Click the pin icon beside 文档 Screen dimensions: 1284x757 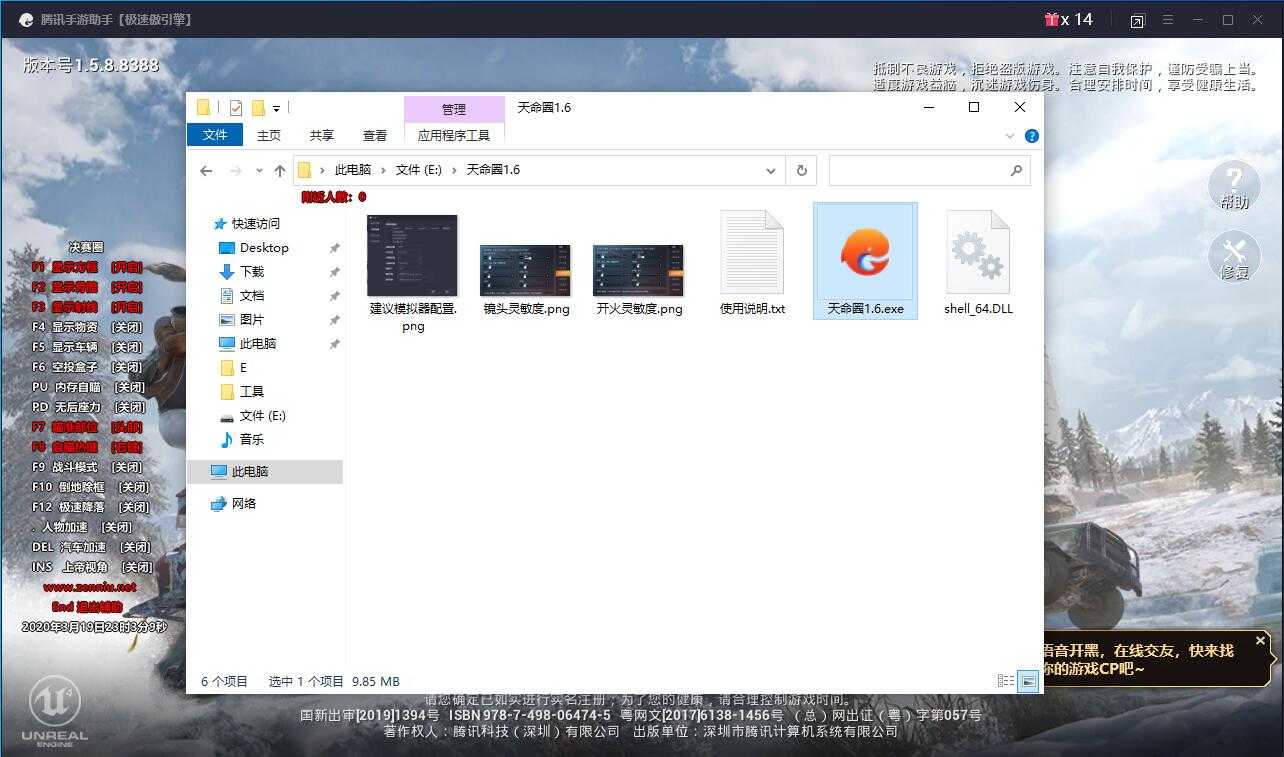(x=334, y=296)
